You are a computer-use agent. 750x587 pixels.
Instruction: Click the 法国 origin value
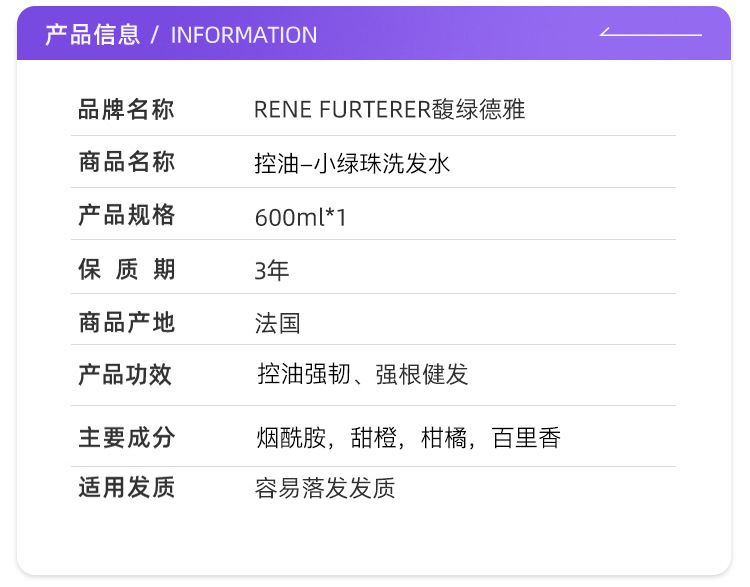click(x=277, y=323)
